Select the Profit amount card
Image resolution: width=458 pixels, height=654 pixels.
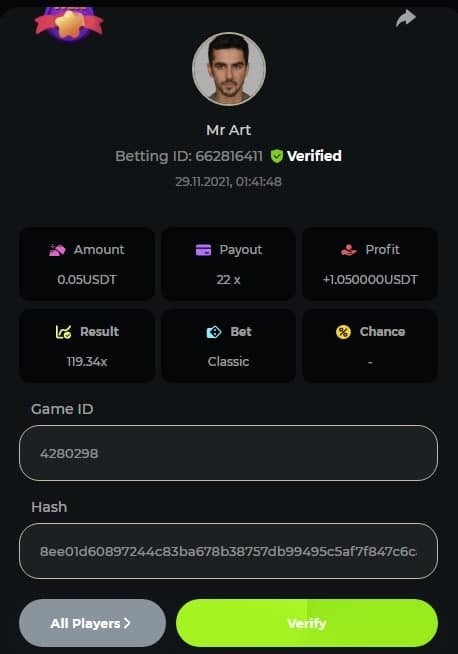370,264
